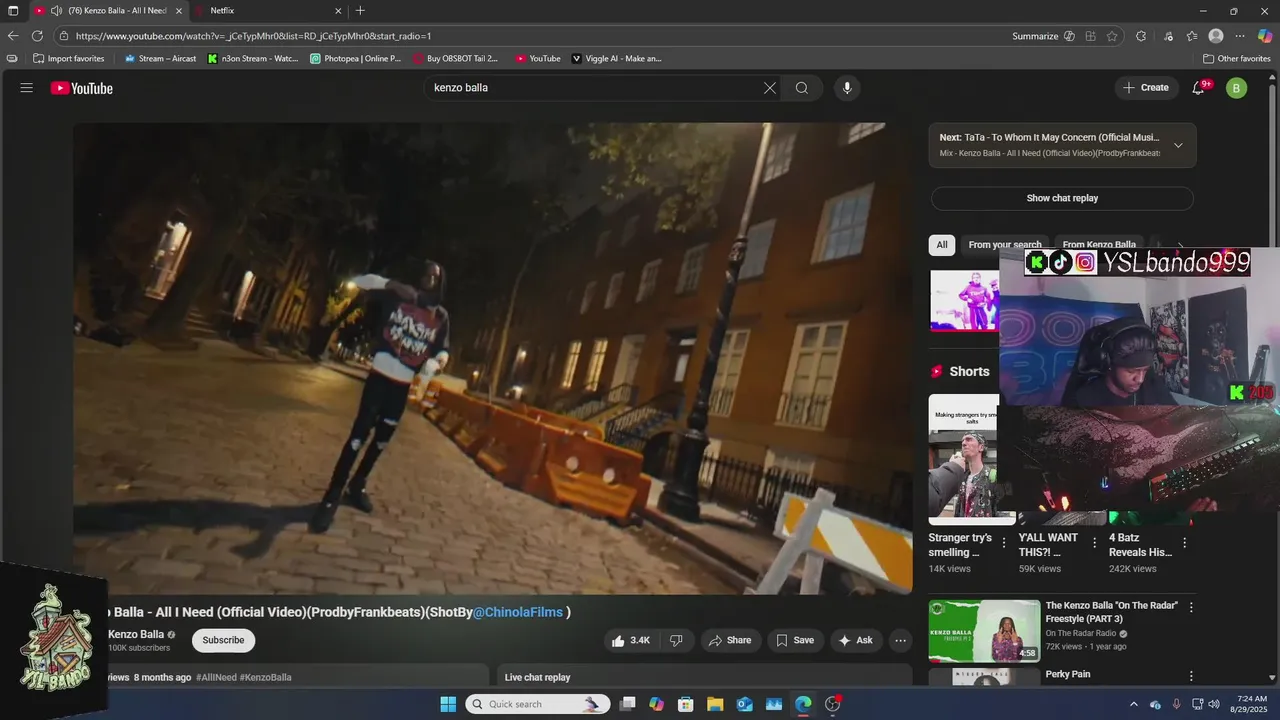Open Microsoft Store from the taskbar
Screen dimensions: 1280x720
[686, 704]
